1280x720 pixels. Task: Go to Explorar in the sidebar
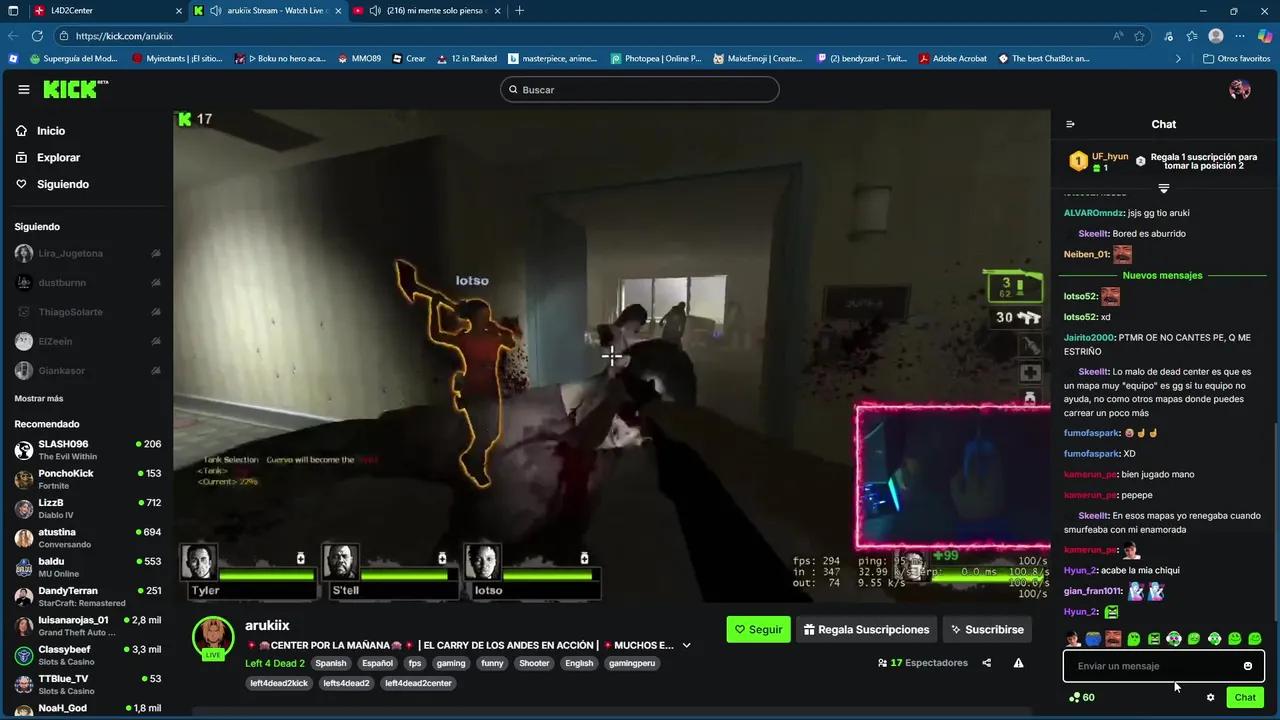[58, 157]
